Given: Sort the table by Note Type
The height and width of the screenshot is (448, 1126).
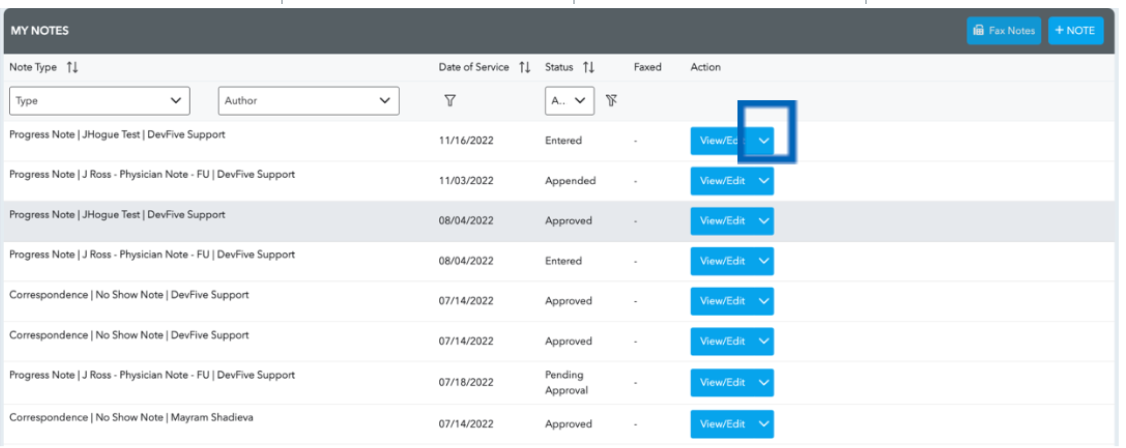Looking at the screenshot, I should click(x=72, y=67).
